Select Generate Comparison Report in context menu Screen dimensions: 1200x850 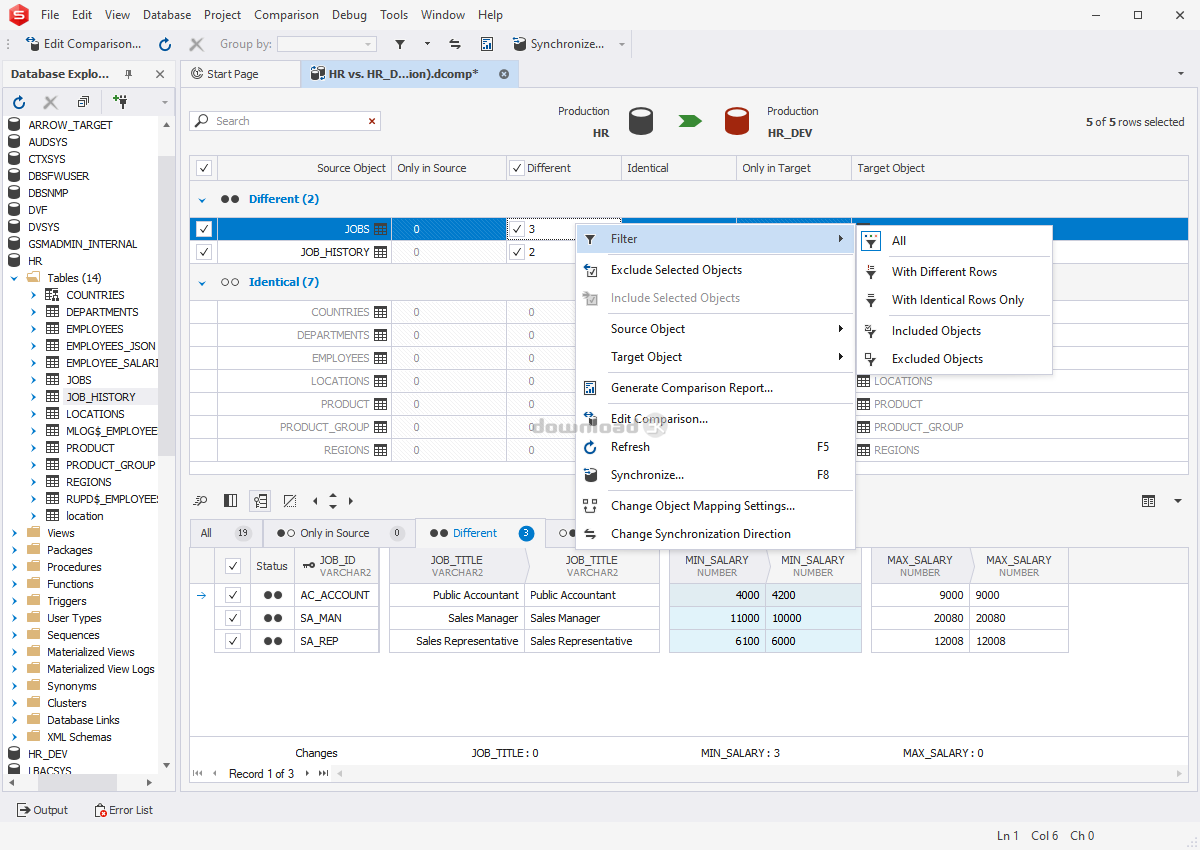point(715,388)
